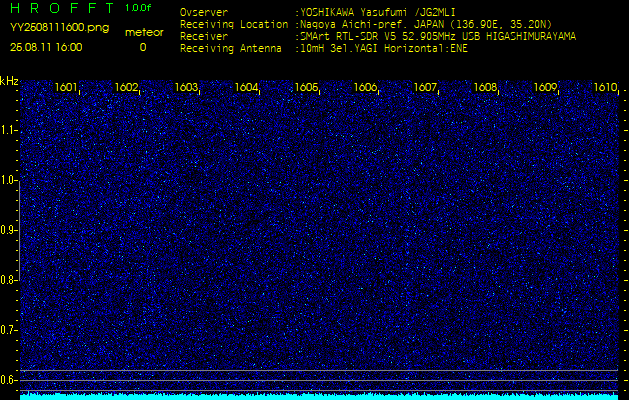Click antenna value 10mH 3el.YAGI Horizontal:ENE

(x=384, y=49)
